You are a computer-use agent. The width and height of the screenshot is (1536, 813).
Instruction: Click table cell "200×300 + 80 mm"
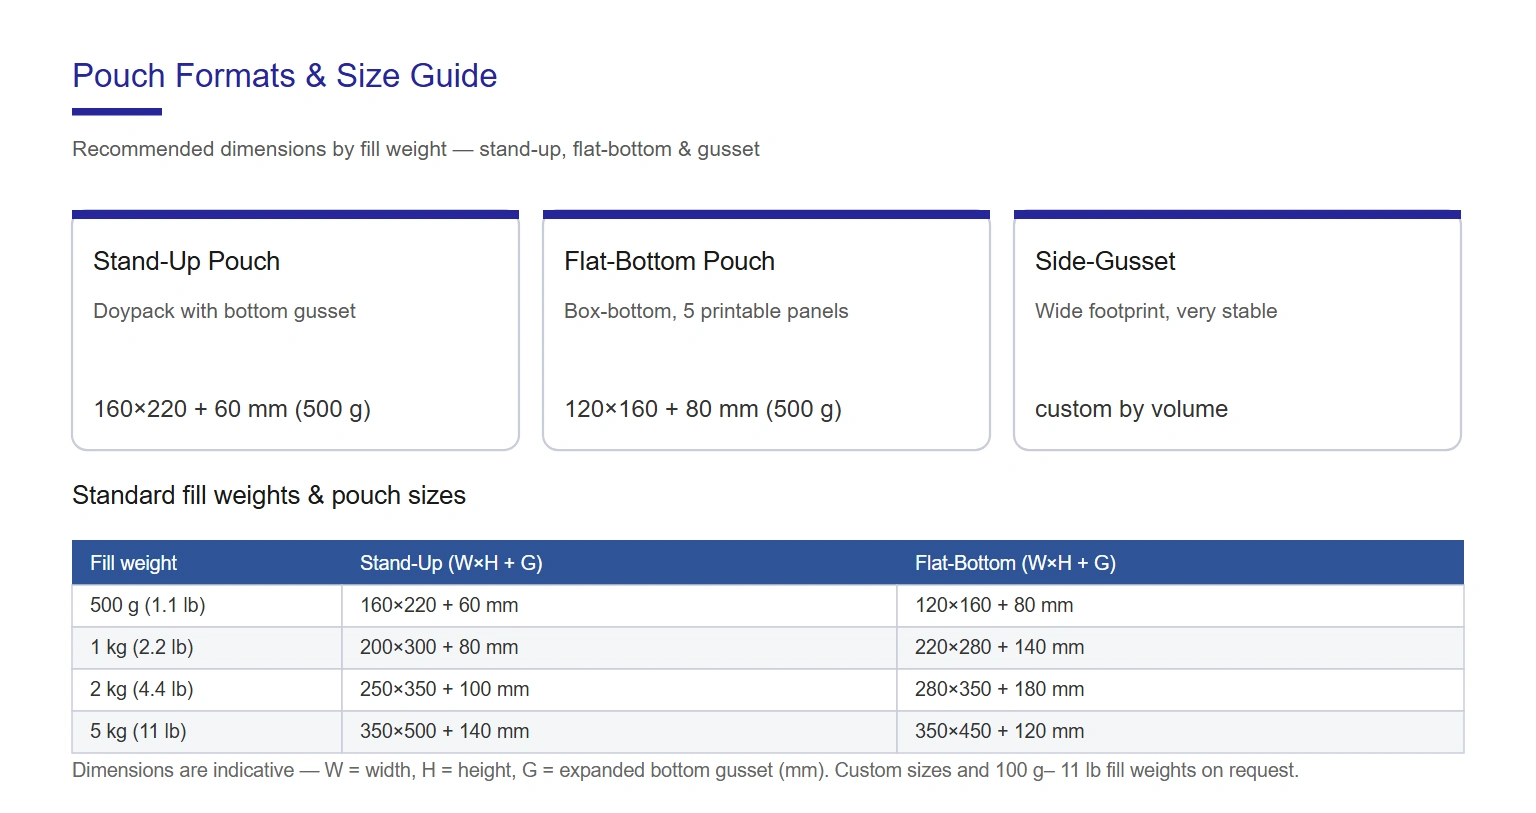pos(619,647)
